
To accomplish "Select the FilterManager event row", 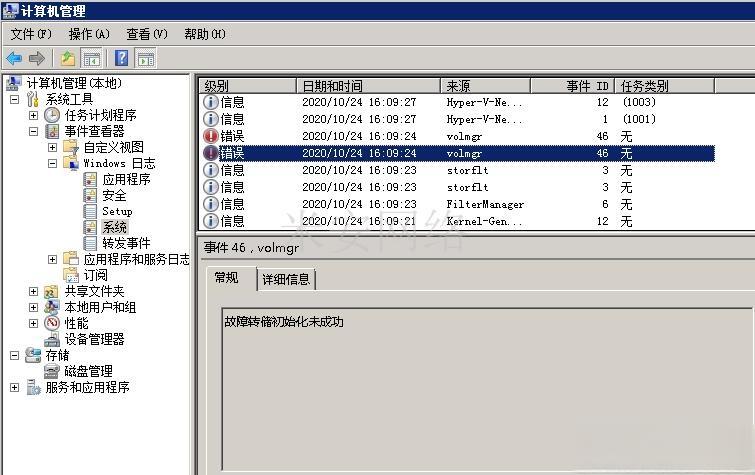I will 456,204.
